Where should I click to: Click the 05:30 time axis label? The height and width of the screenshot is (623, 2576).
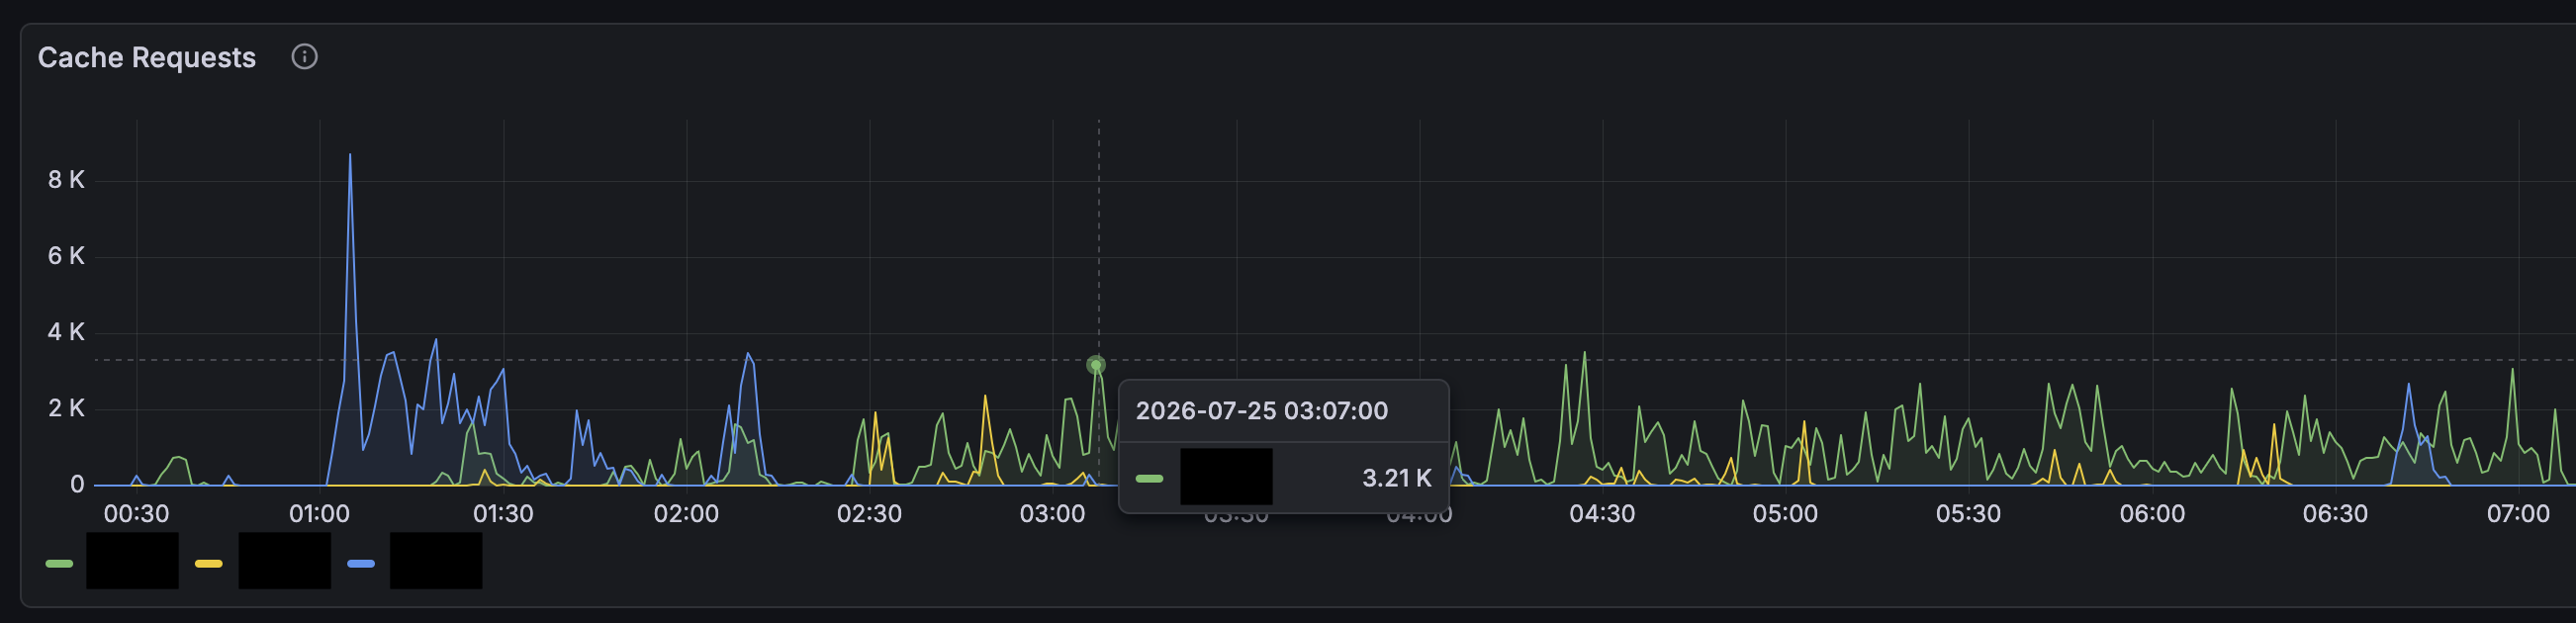point(1968,514)
